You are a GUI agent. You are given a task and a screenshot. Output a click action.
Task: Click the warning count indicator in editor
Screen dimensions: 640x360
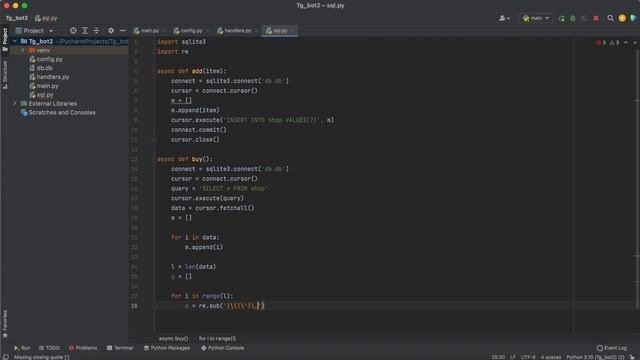coord(614,42)
